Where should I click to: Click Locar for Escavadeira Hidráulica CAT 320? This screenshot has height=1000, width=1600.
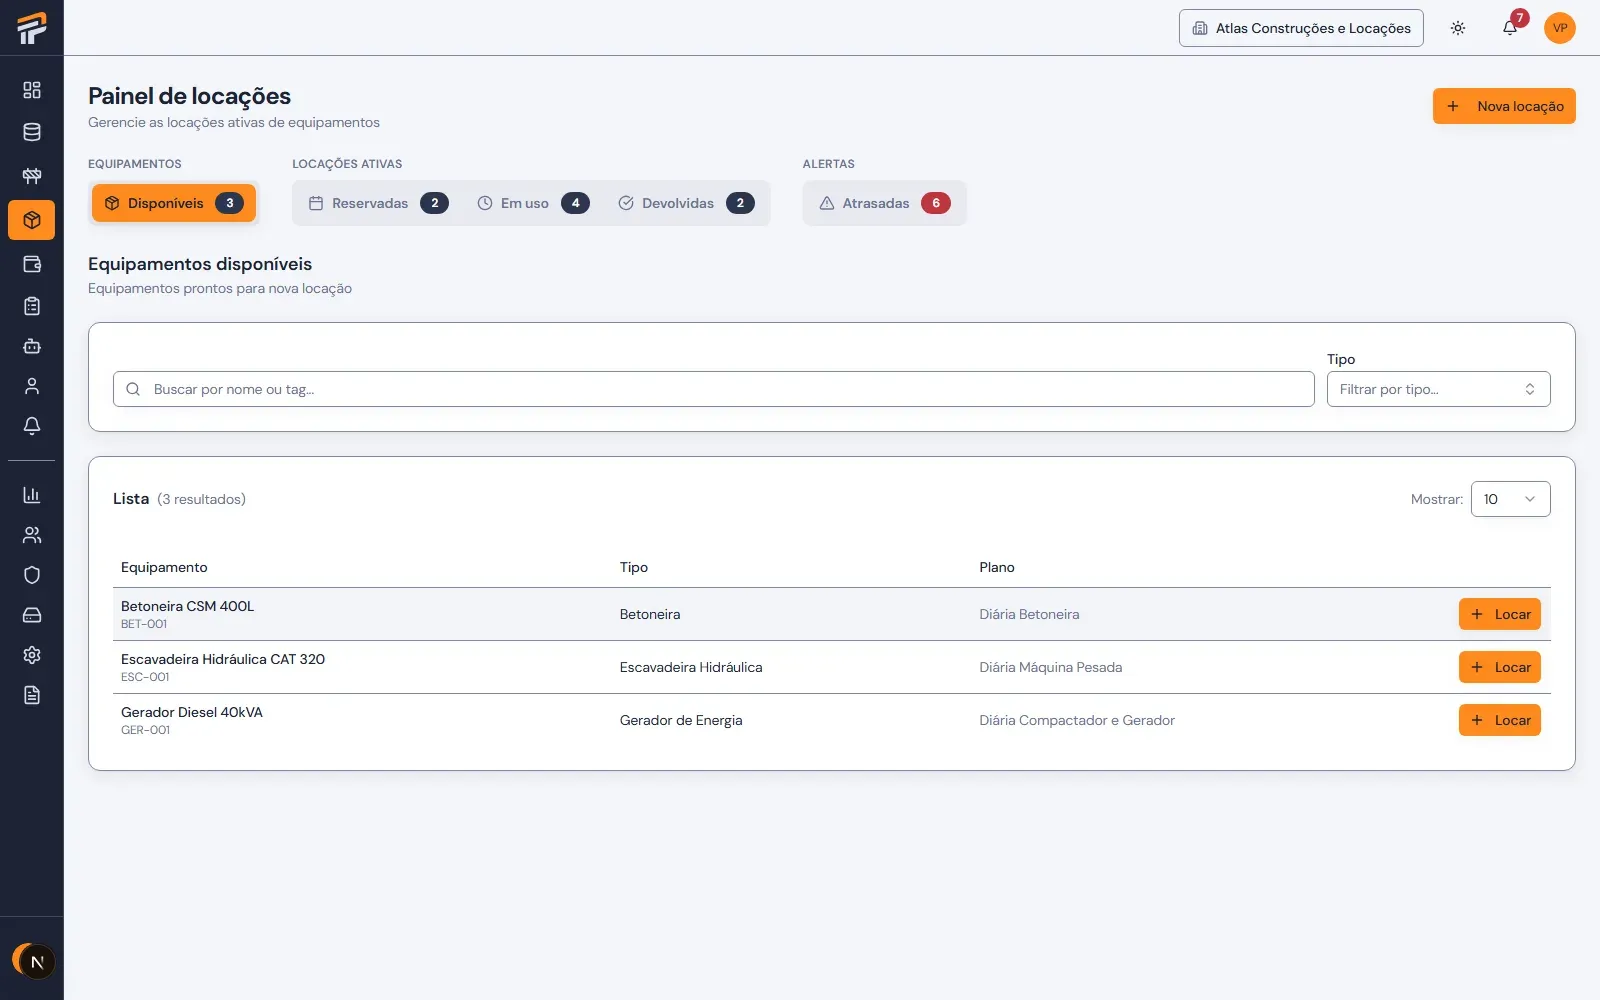pos(1500,667)
